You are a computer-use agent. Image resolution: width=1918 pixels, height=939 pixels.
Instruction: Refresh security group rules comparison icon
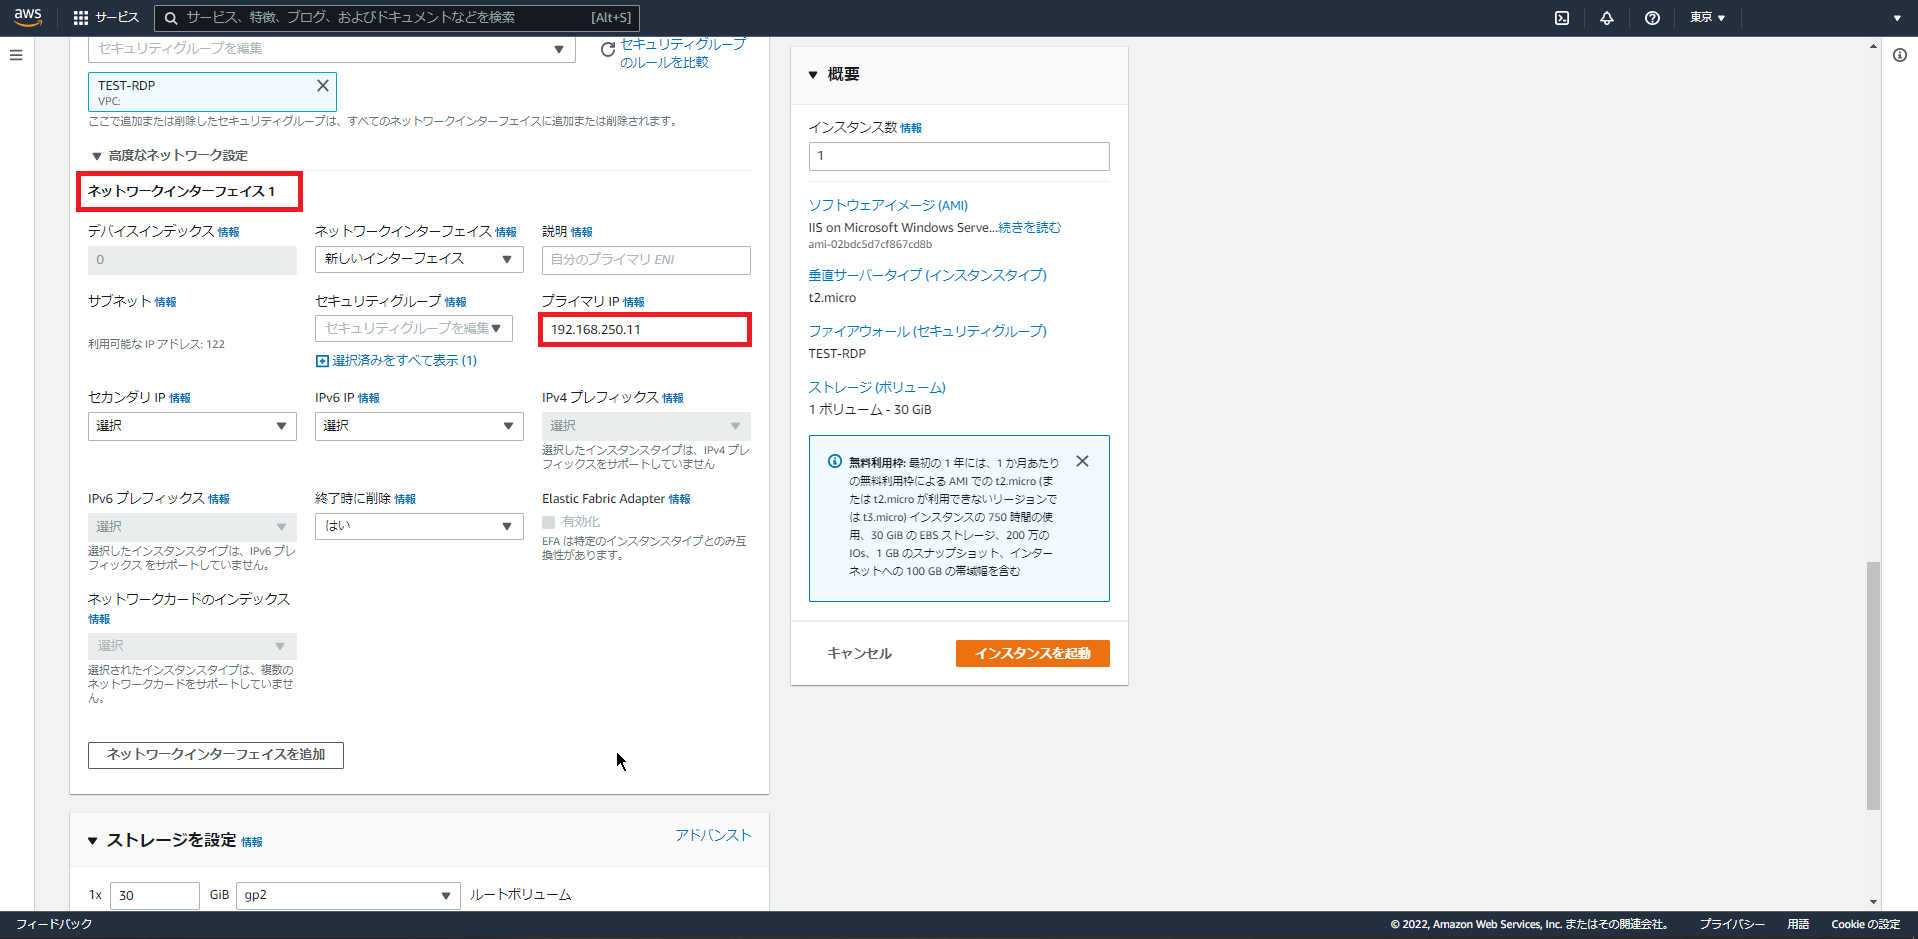(606, 48)
